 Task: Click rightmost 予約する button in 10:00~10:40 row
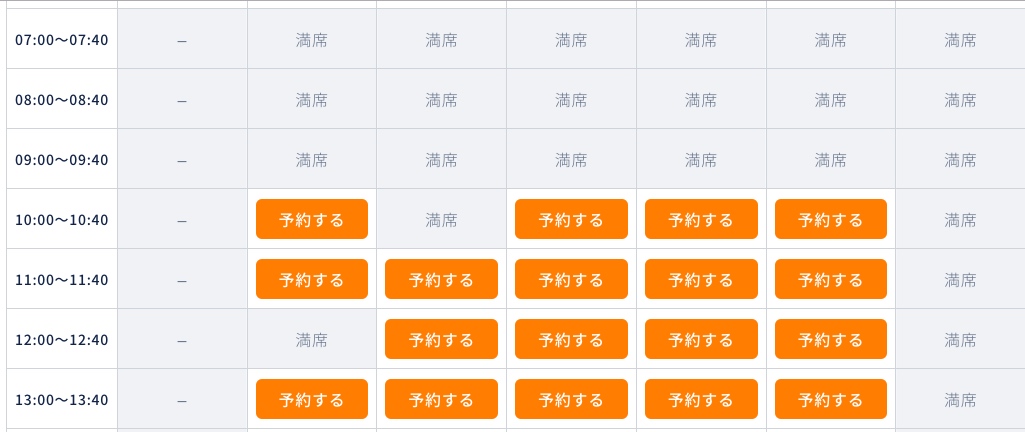pos(831,219)
